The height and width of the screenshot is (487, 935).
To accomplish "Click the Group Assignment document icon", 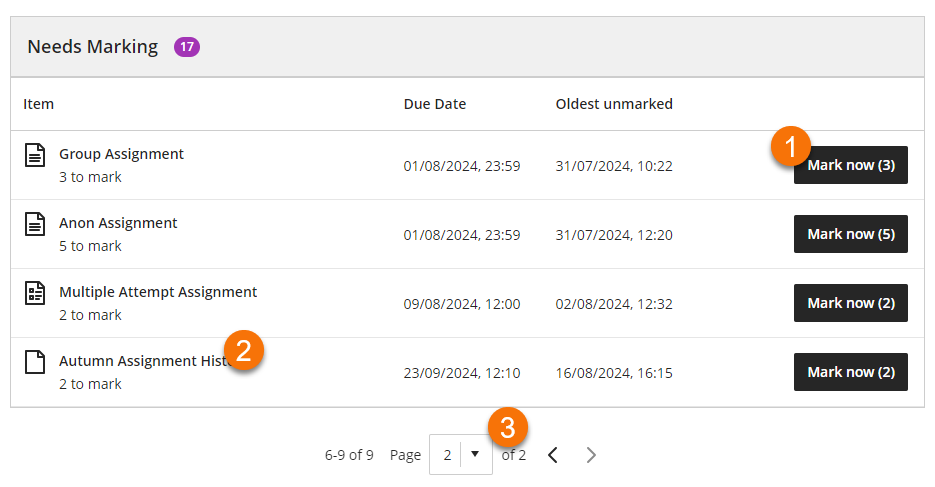I will pos(35,155).
